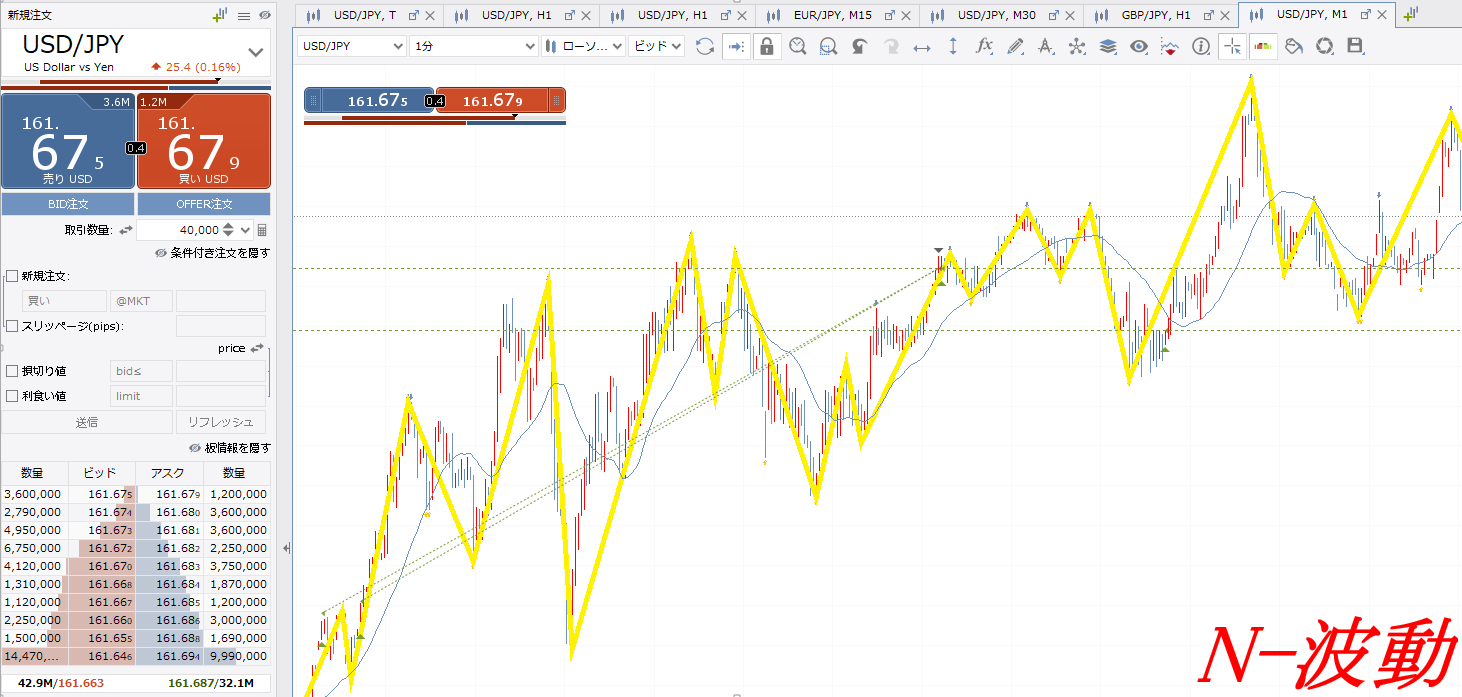Click the OFFER注文 button

[x=204, y=203]
